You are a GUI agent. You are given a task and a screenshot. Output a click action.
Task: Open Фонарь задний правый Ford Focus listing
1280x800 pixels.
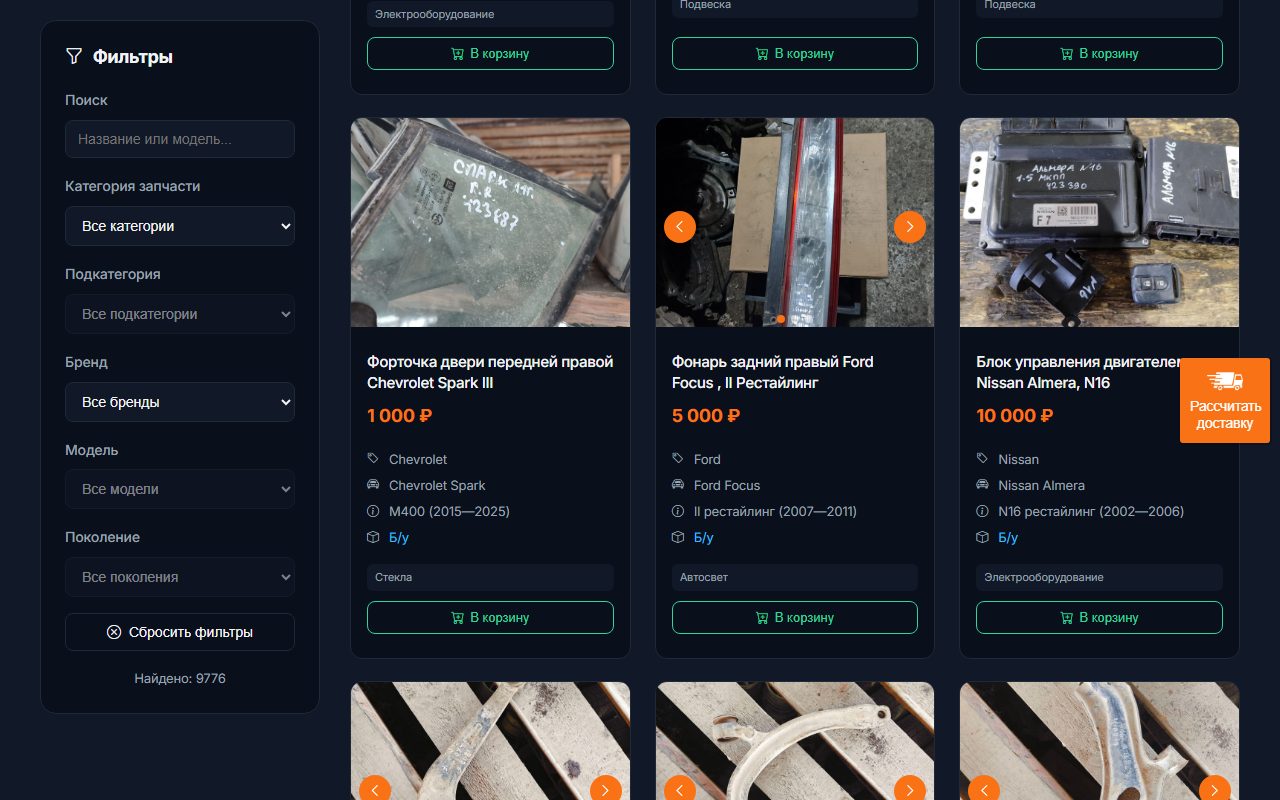pos(773,372)
